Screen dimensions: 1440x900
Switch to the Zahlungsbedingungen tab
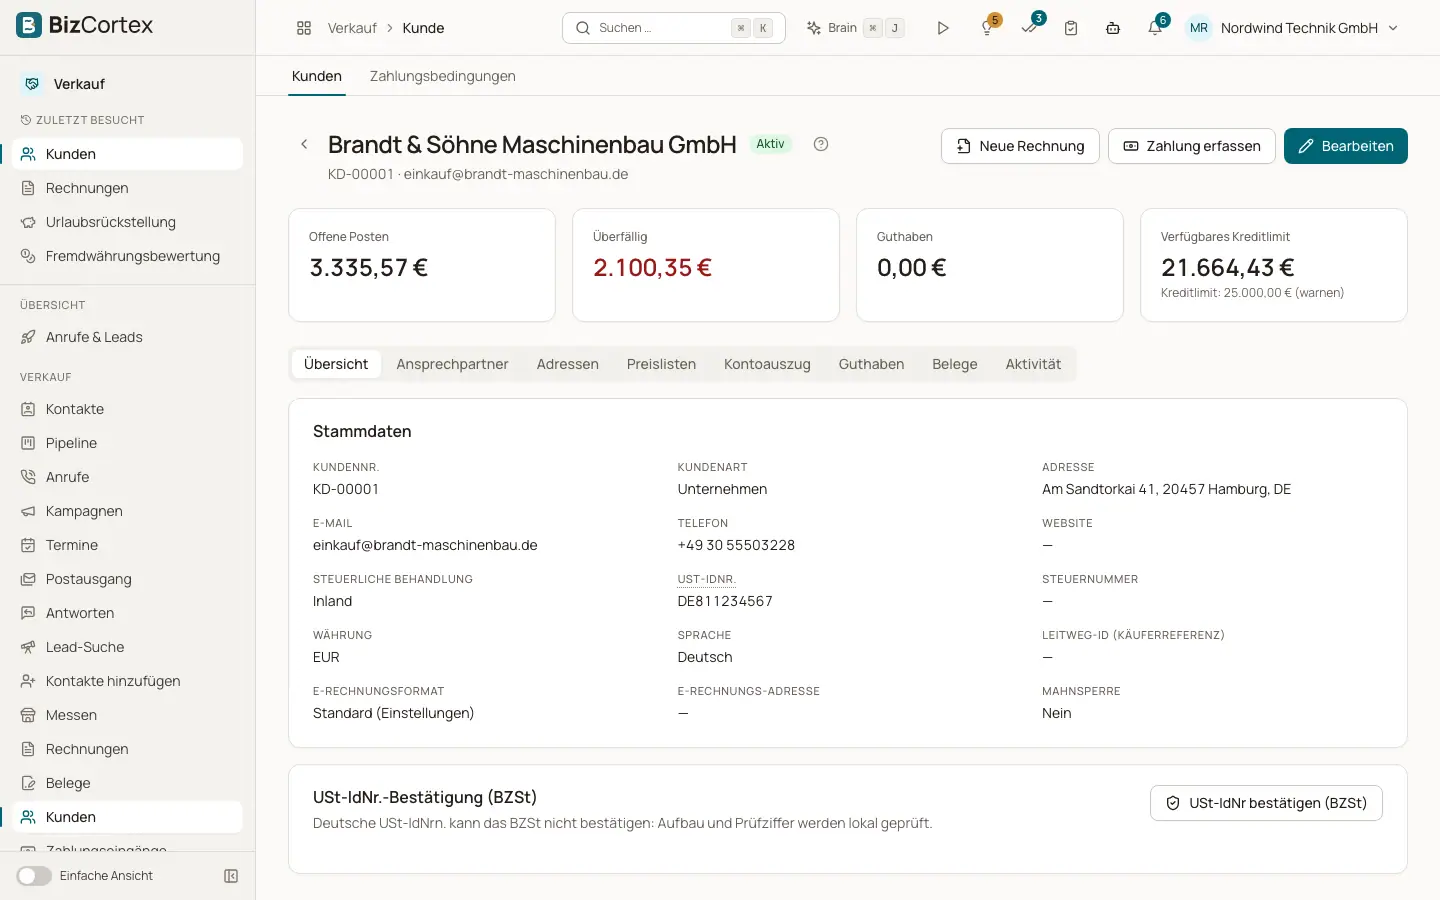coord(443,76)
